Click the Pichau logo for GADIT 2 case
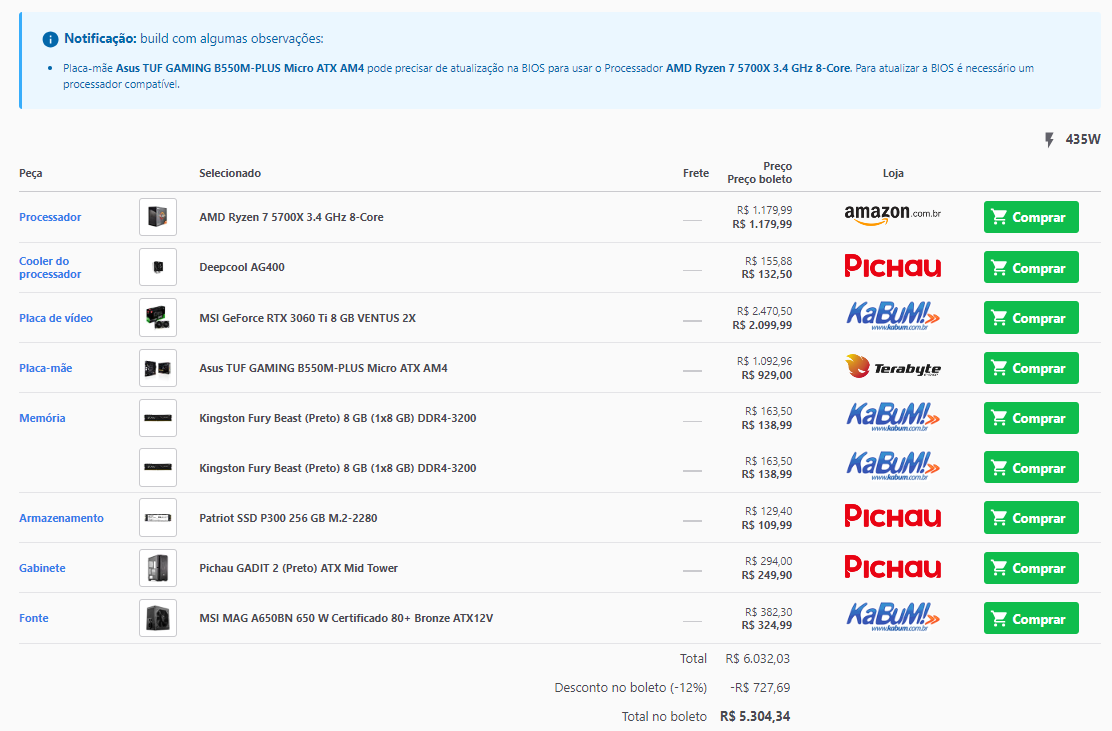 (x=893, y=567)
